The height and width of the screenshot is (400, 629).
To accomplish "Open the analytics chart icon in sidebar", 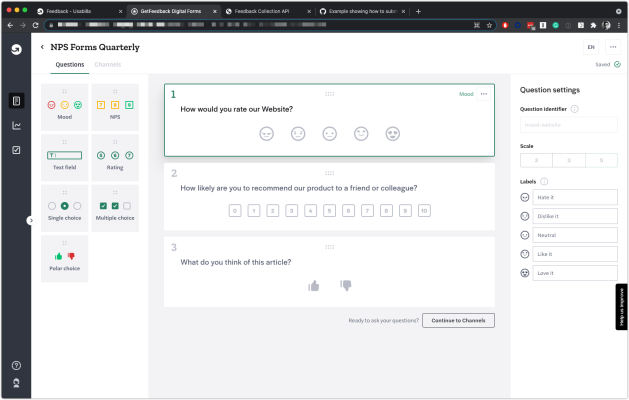I will [x=16, y=126].
